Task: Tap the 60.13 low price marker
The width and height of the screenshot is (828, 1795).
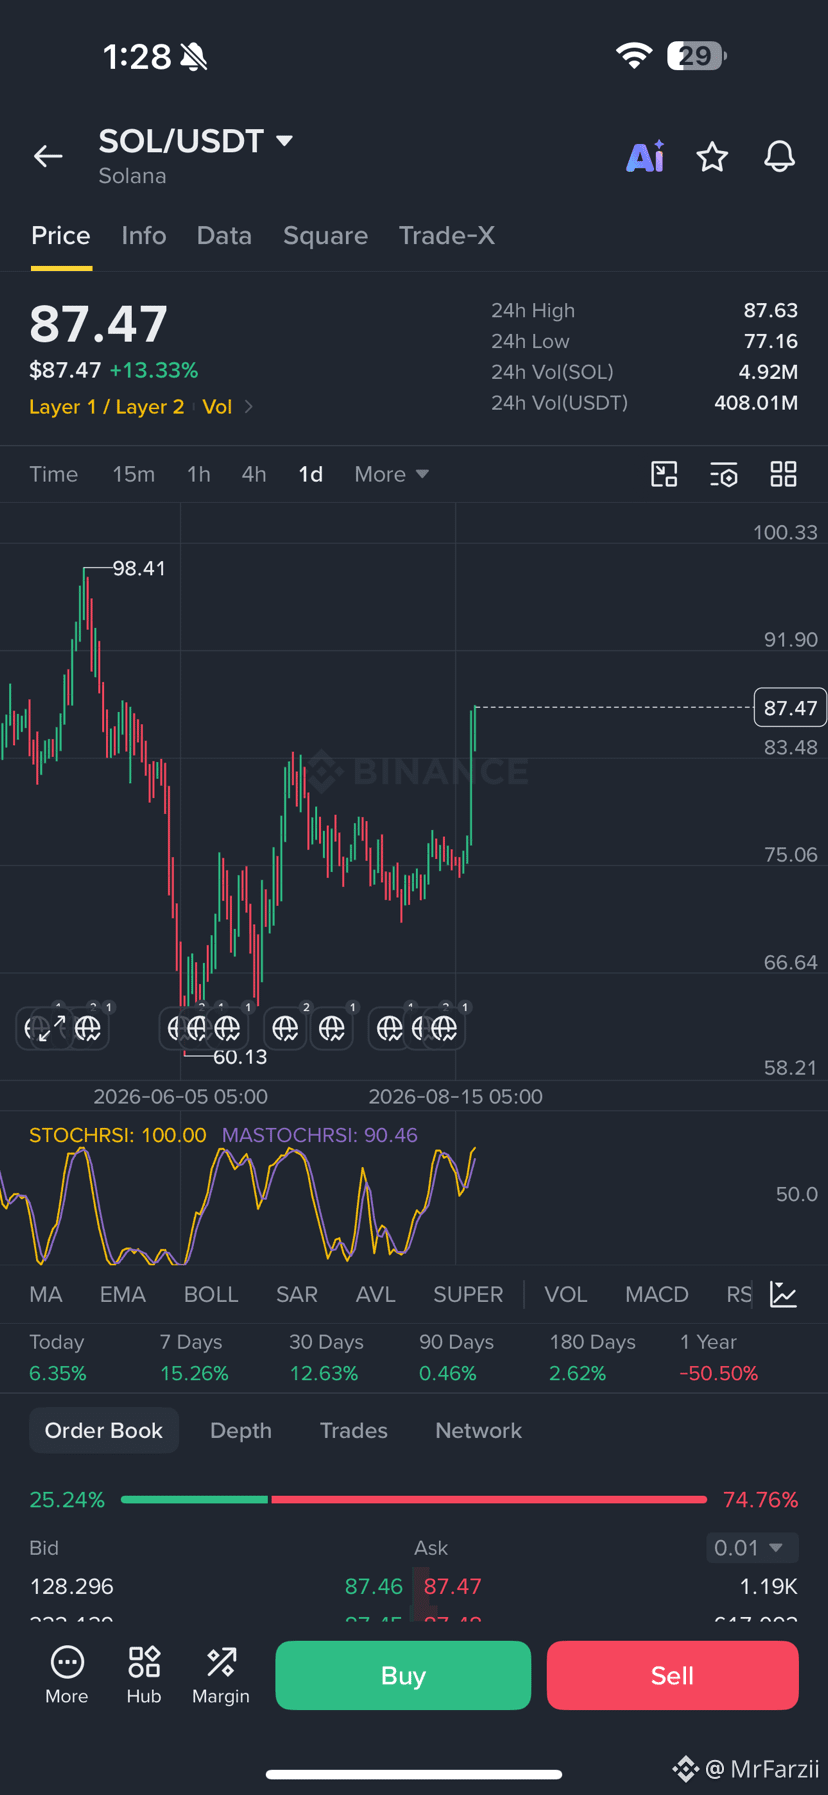Action: [x=240, y=1057]
